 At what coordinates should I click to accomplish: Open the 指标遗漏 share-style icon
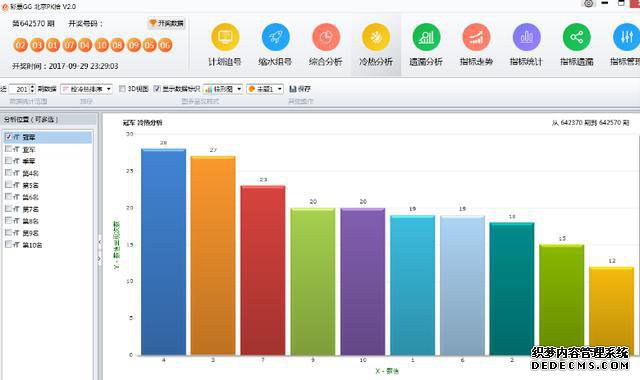click(577, 37)
